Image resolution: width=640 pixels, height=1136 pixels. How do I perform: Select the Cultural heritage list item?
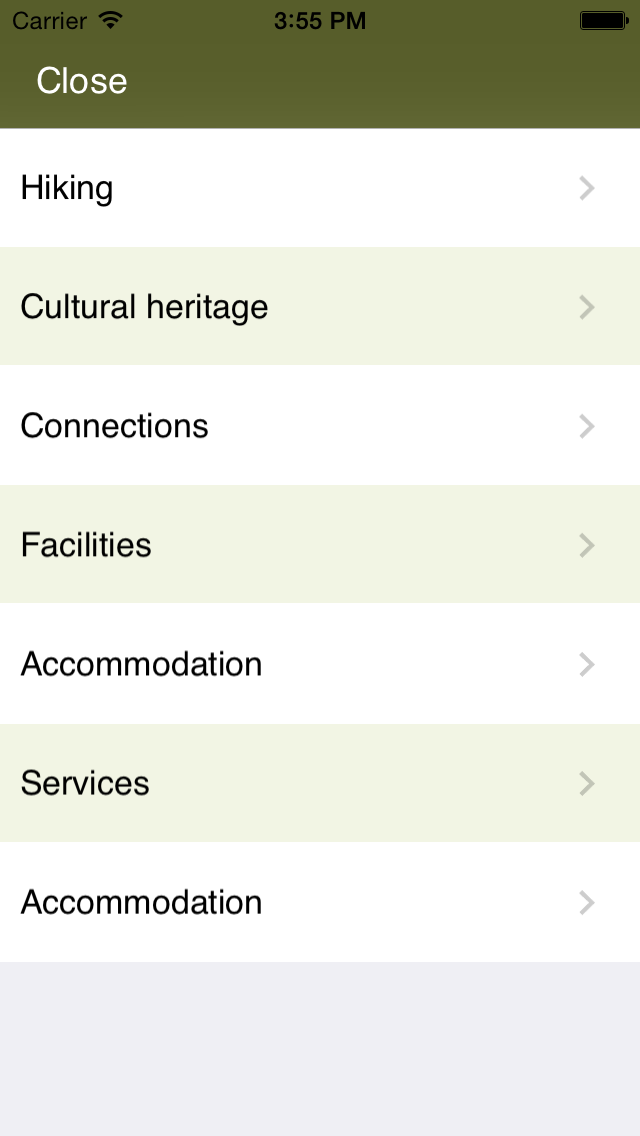point(144,307)
